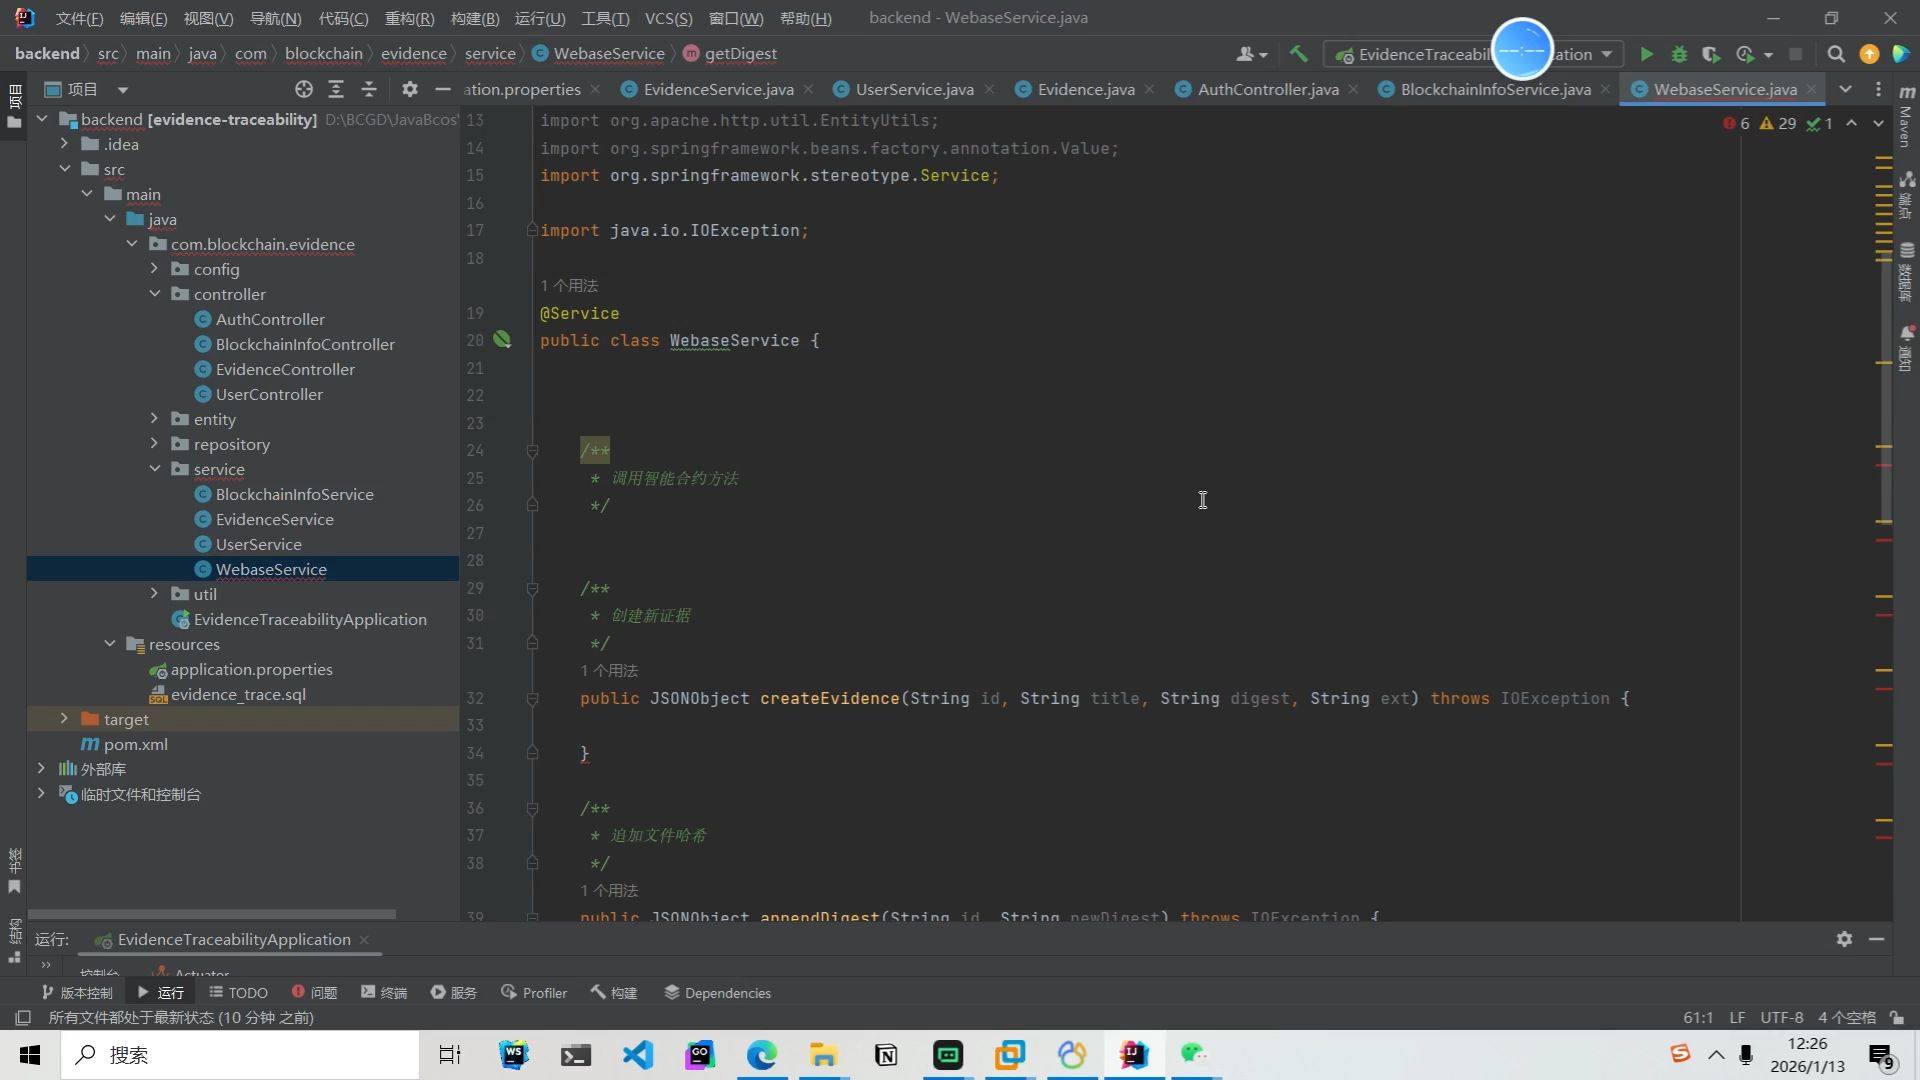
Task: Stop the running process
Action: point(1795,54)
